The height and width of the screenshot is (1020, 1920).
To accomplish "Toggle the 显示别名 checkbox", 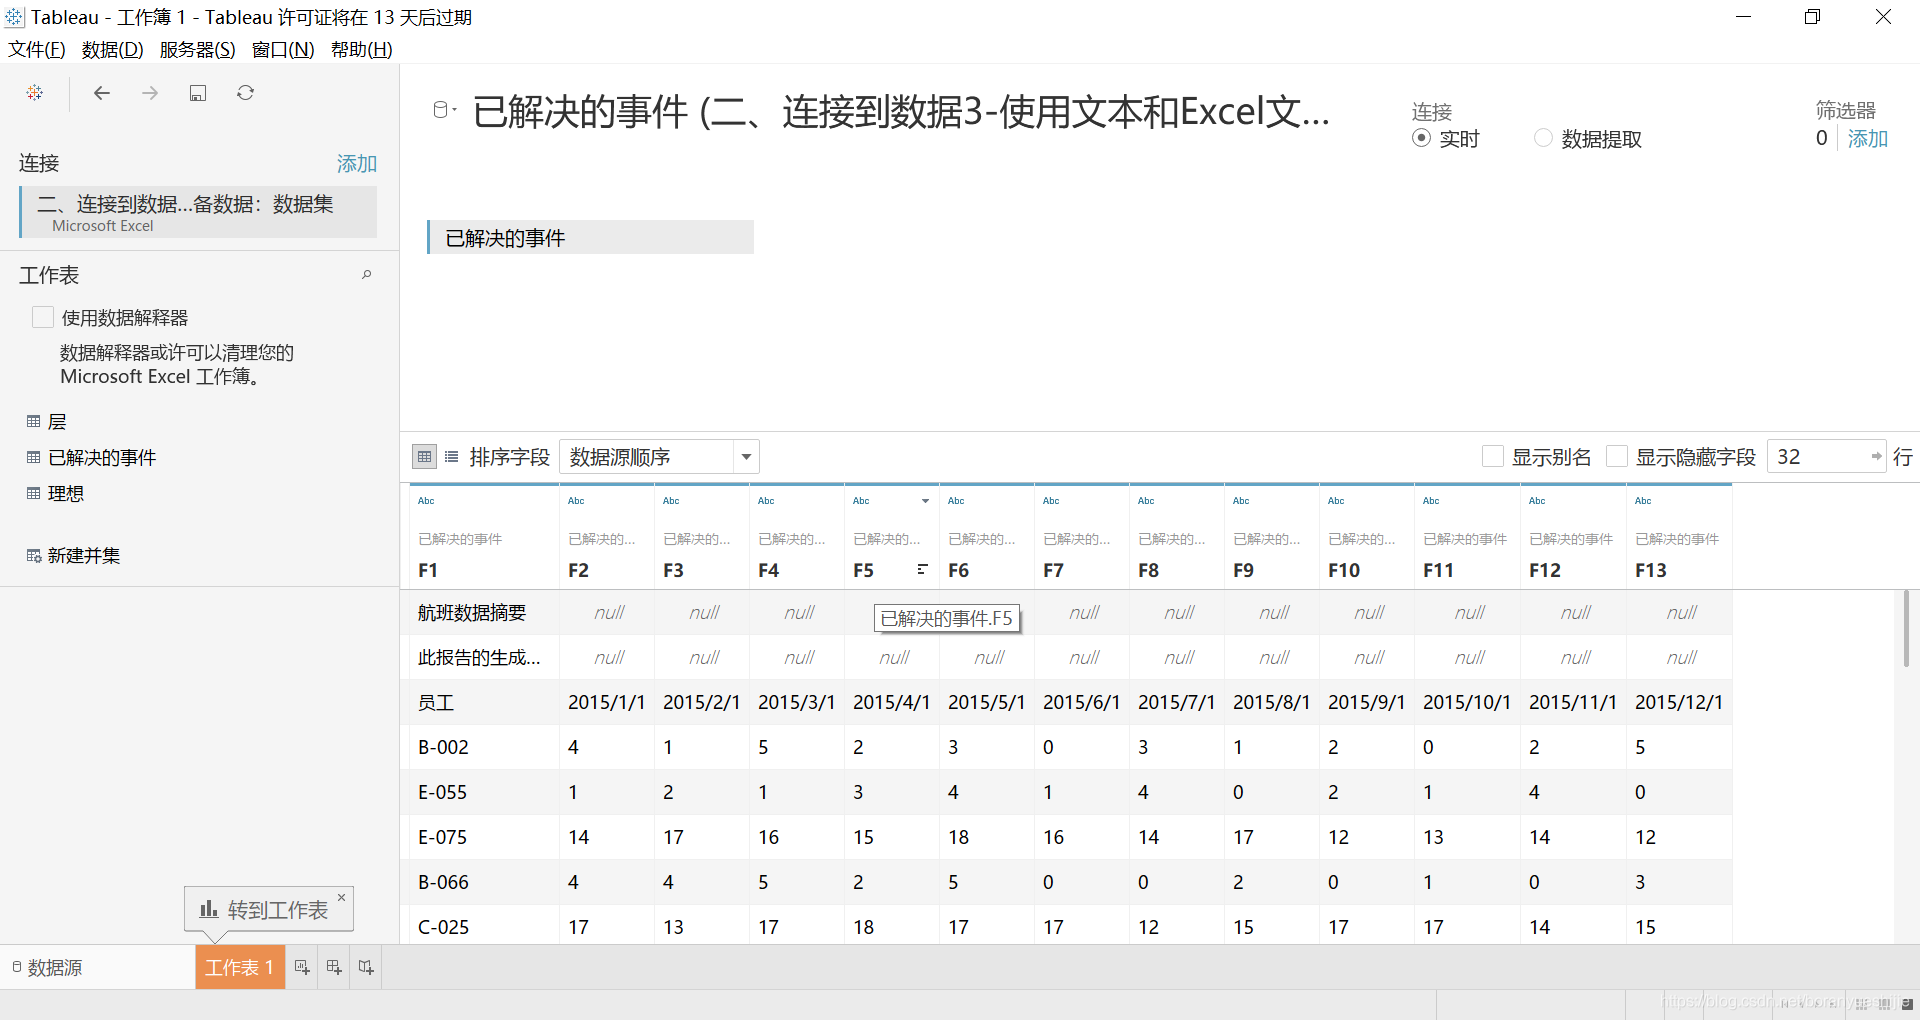I will (x=1493, y=457).
